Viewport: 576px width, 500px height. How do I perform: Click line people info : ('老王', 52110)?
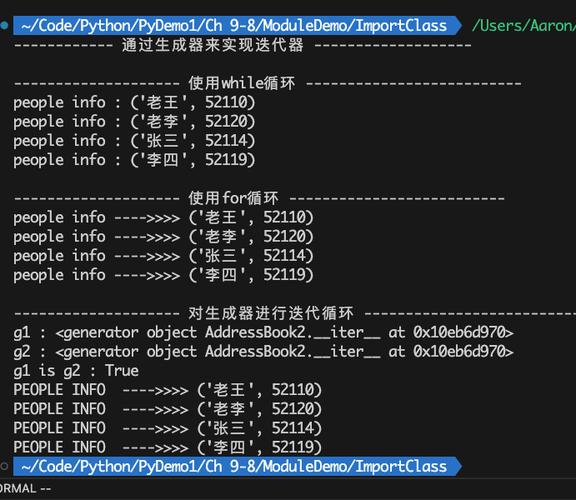click(x=134, y=102)
